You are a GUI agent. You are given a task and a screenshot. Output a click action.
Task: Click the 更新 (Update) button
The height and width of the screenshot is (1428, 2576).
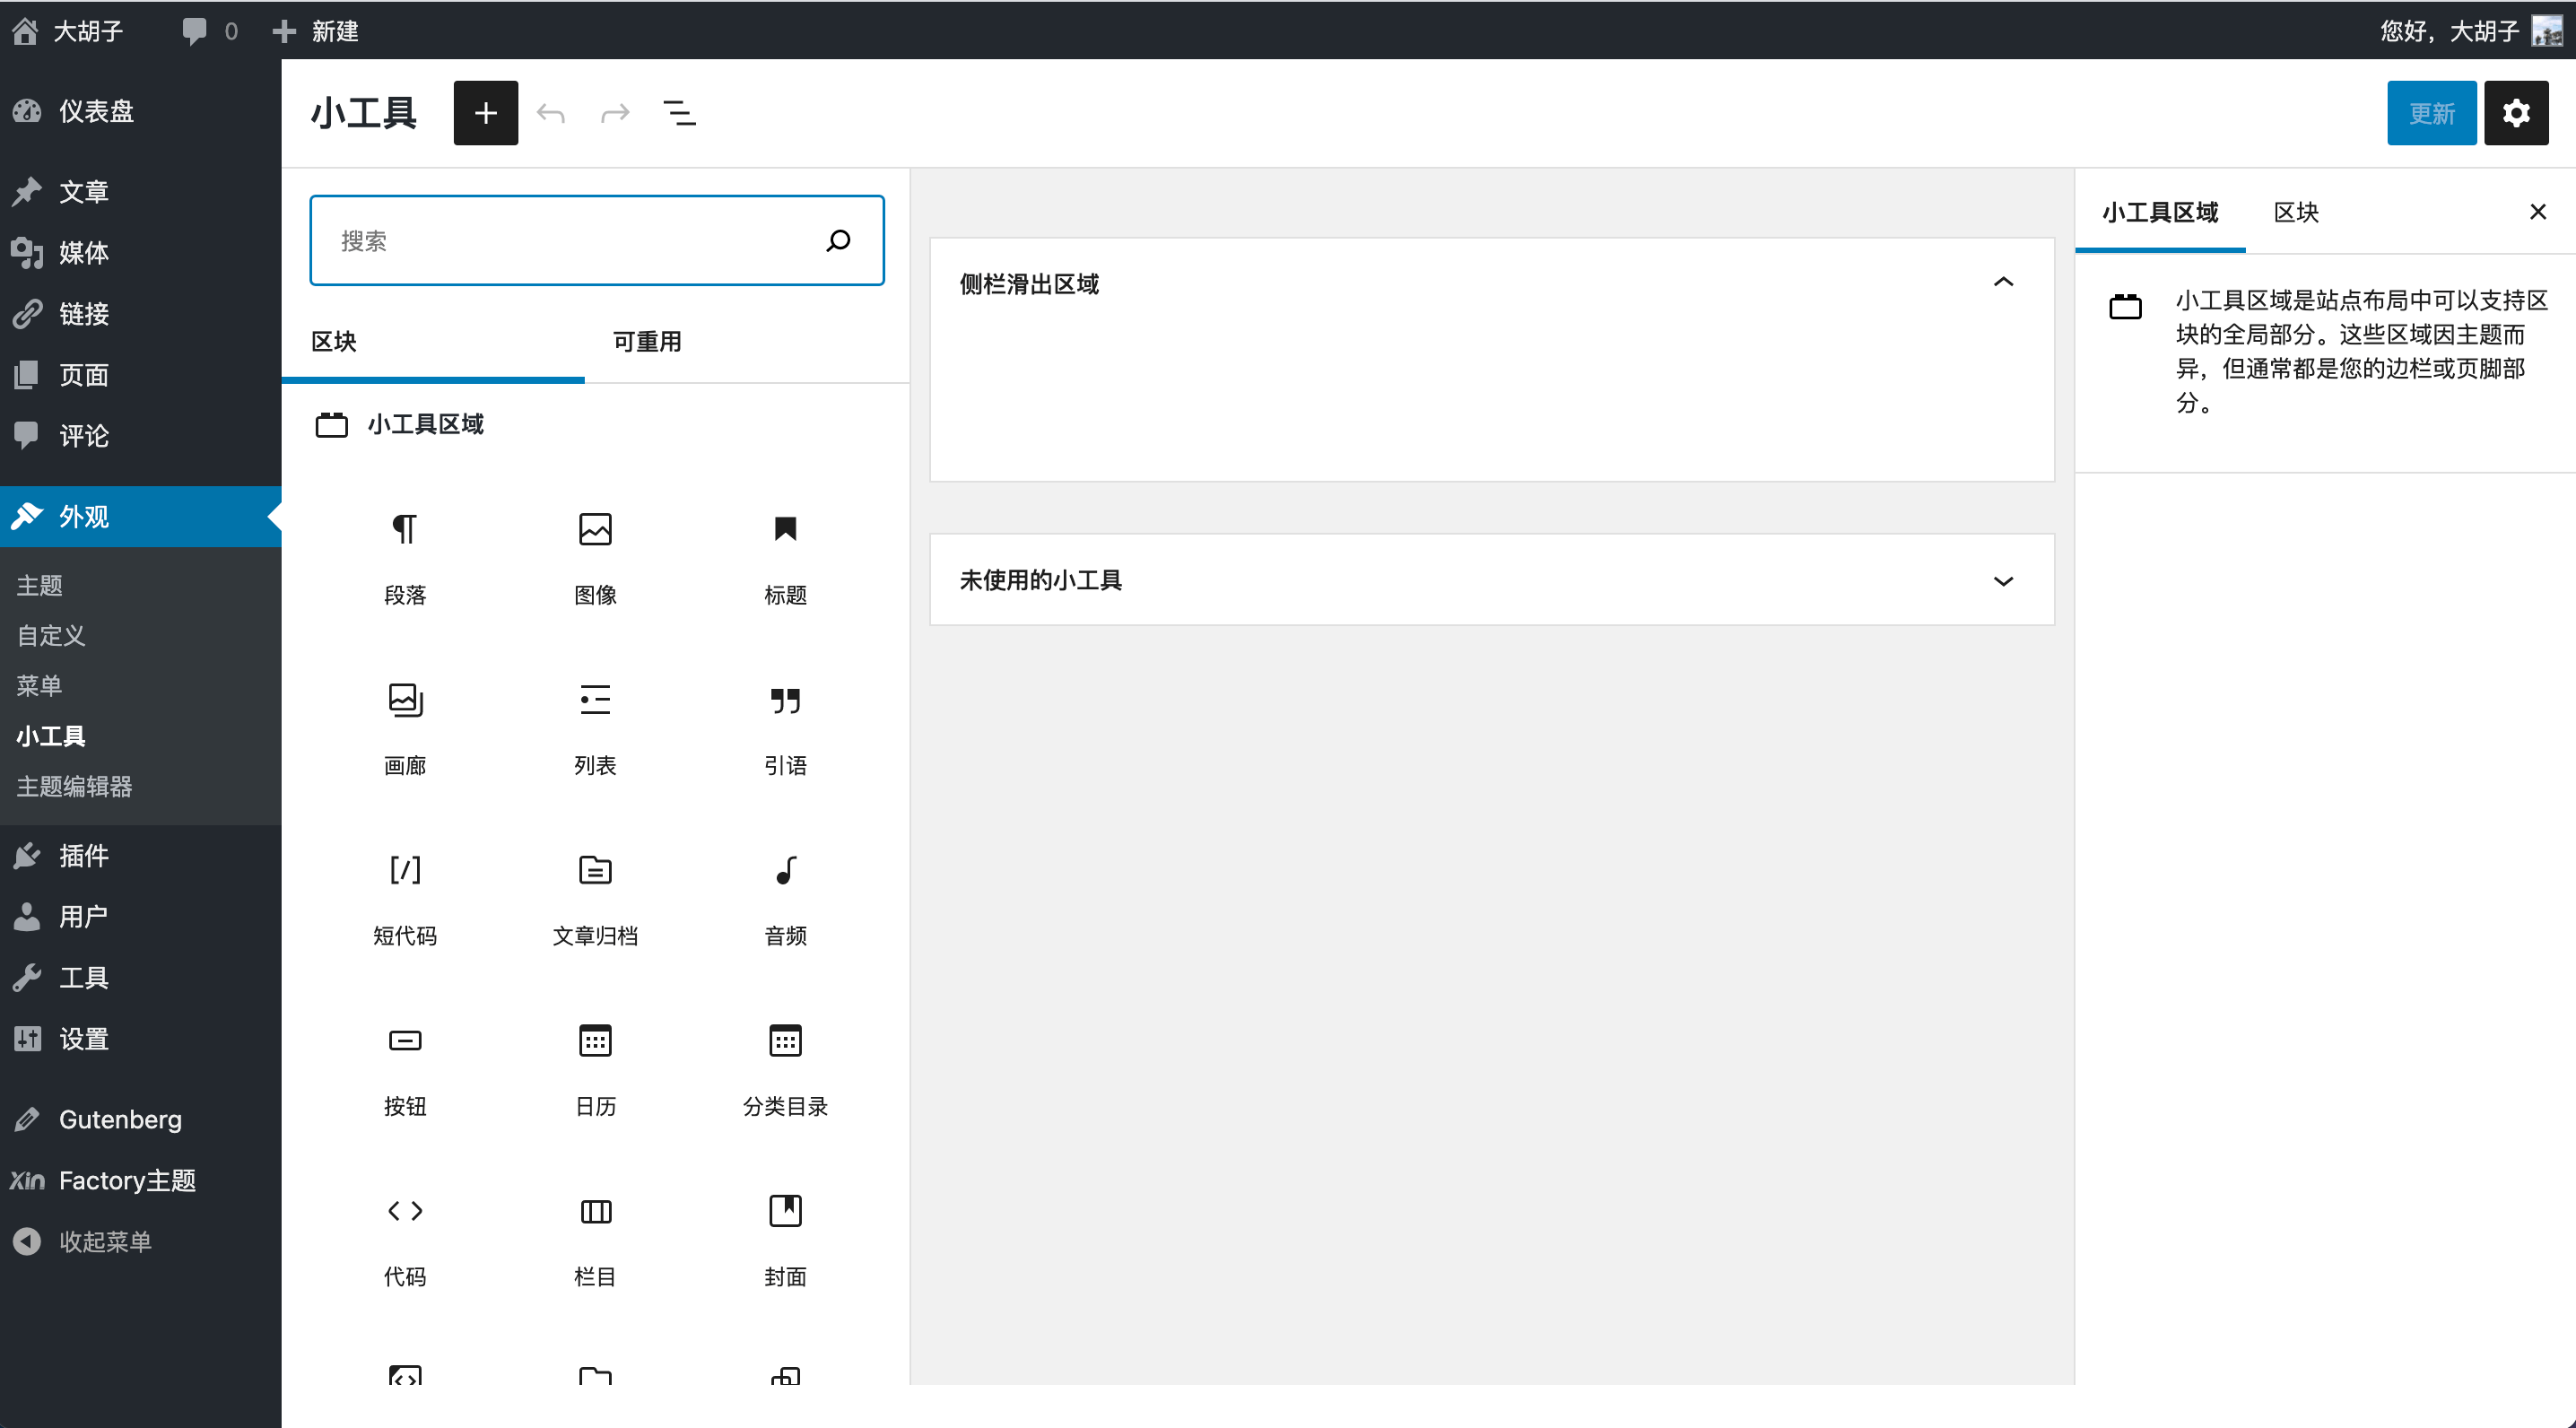tap(2430, 112)
